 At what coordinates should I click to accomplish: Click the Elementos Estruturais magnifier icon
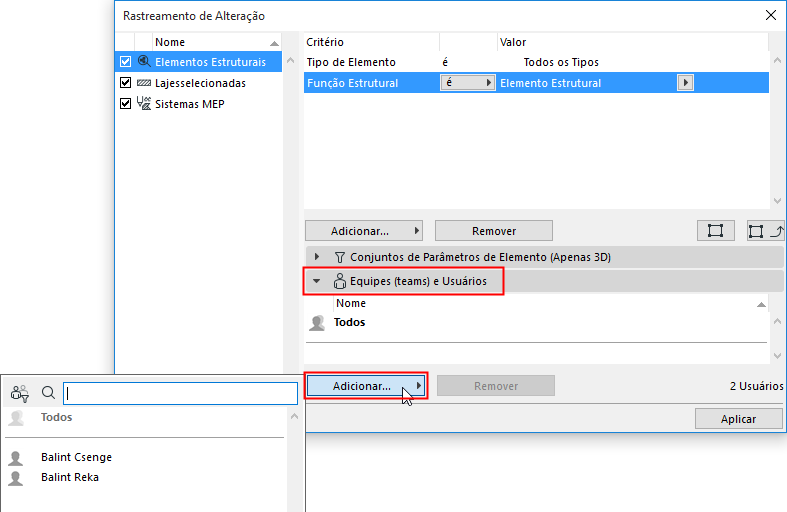point(143,62)
